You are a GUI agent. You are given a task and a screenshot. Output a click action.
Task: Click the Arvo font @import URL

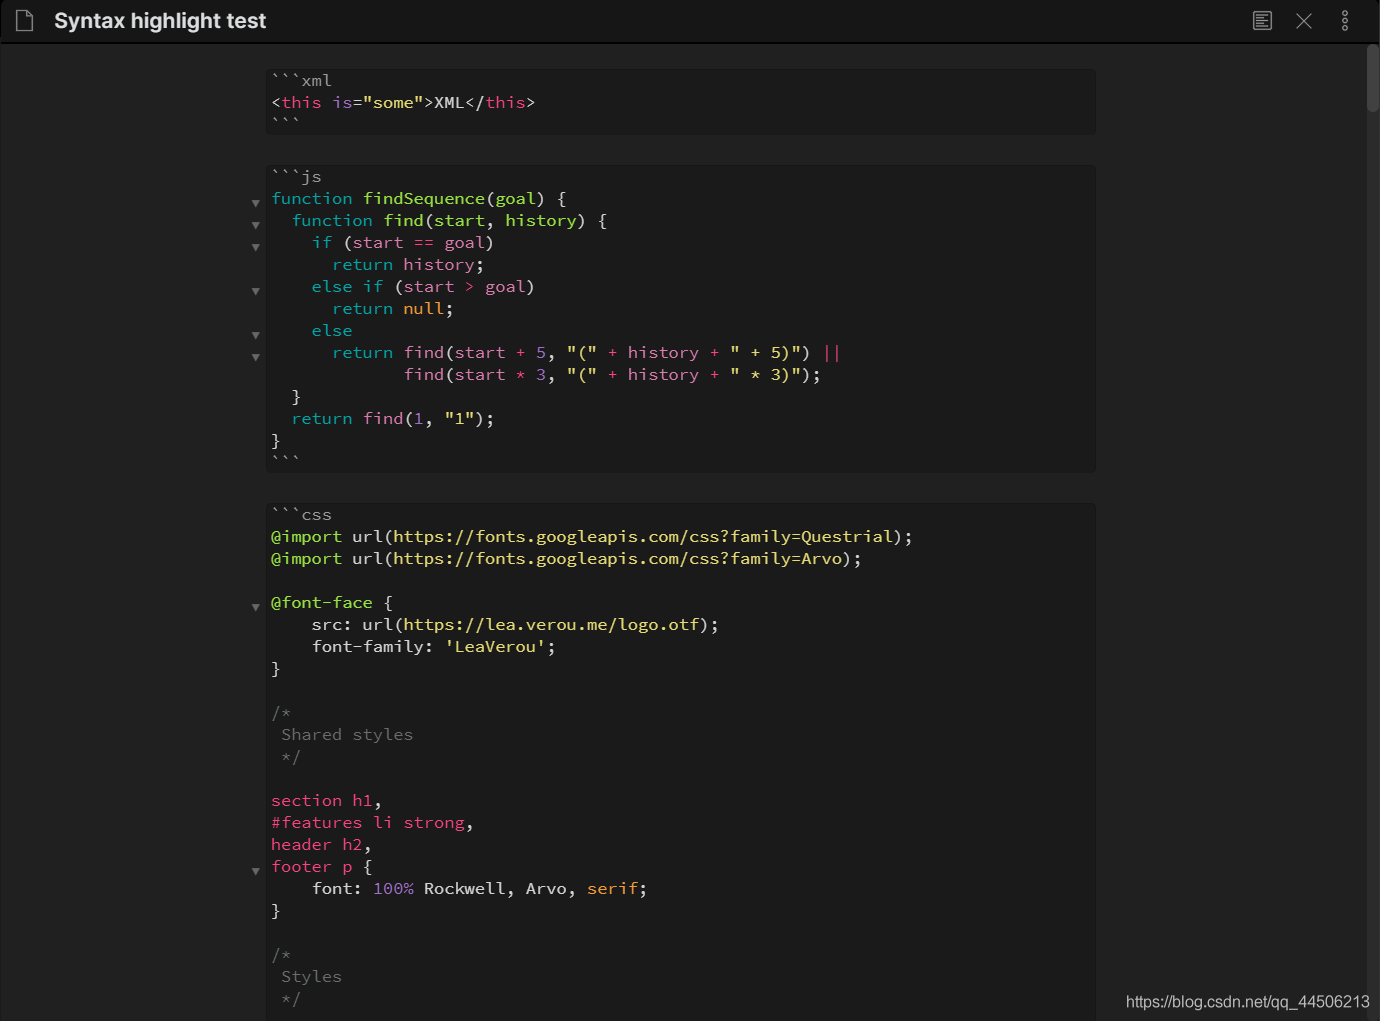coord(617,559)
